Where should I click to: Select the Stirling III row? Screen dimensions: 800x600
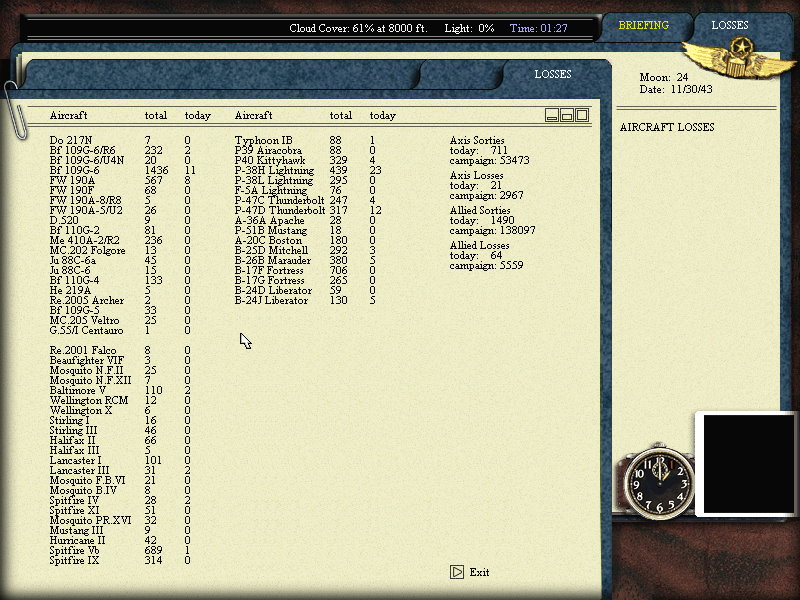(x=120, y=431)
